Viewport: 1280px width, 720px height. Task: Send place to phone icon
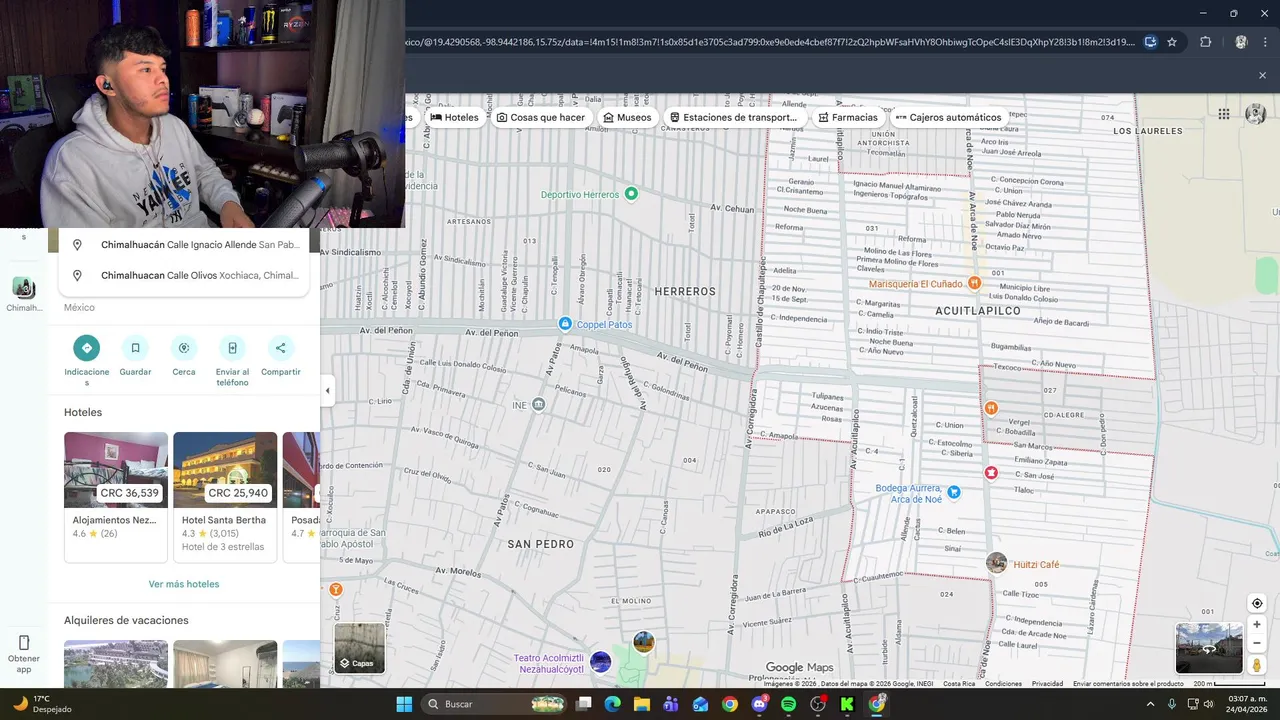tap(232, 348)
